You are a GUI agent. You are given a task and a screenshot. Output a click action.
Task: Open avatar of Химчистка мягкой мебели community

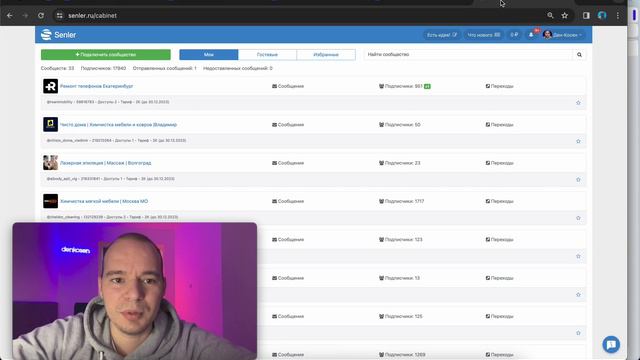tap(51, 201)
